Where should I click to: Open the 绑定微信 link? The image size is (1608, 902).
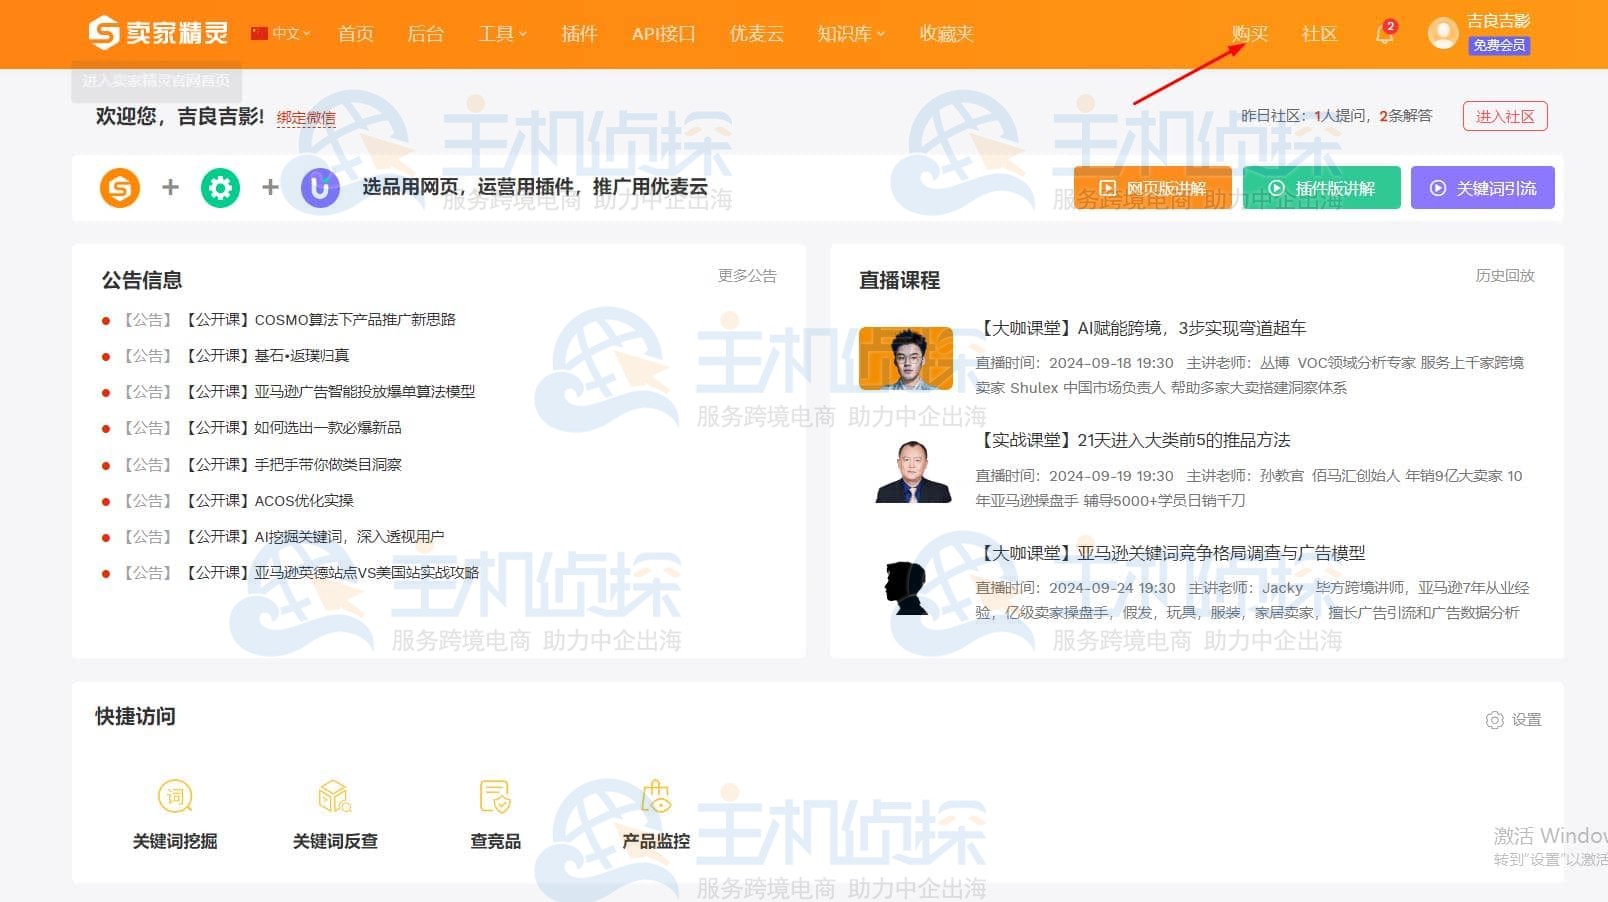tap(306, 118)
